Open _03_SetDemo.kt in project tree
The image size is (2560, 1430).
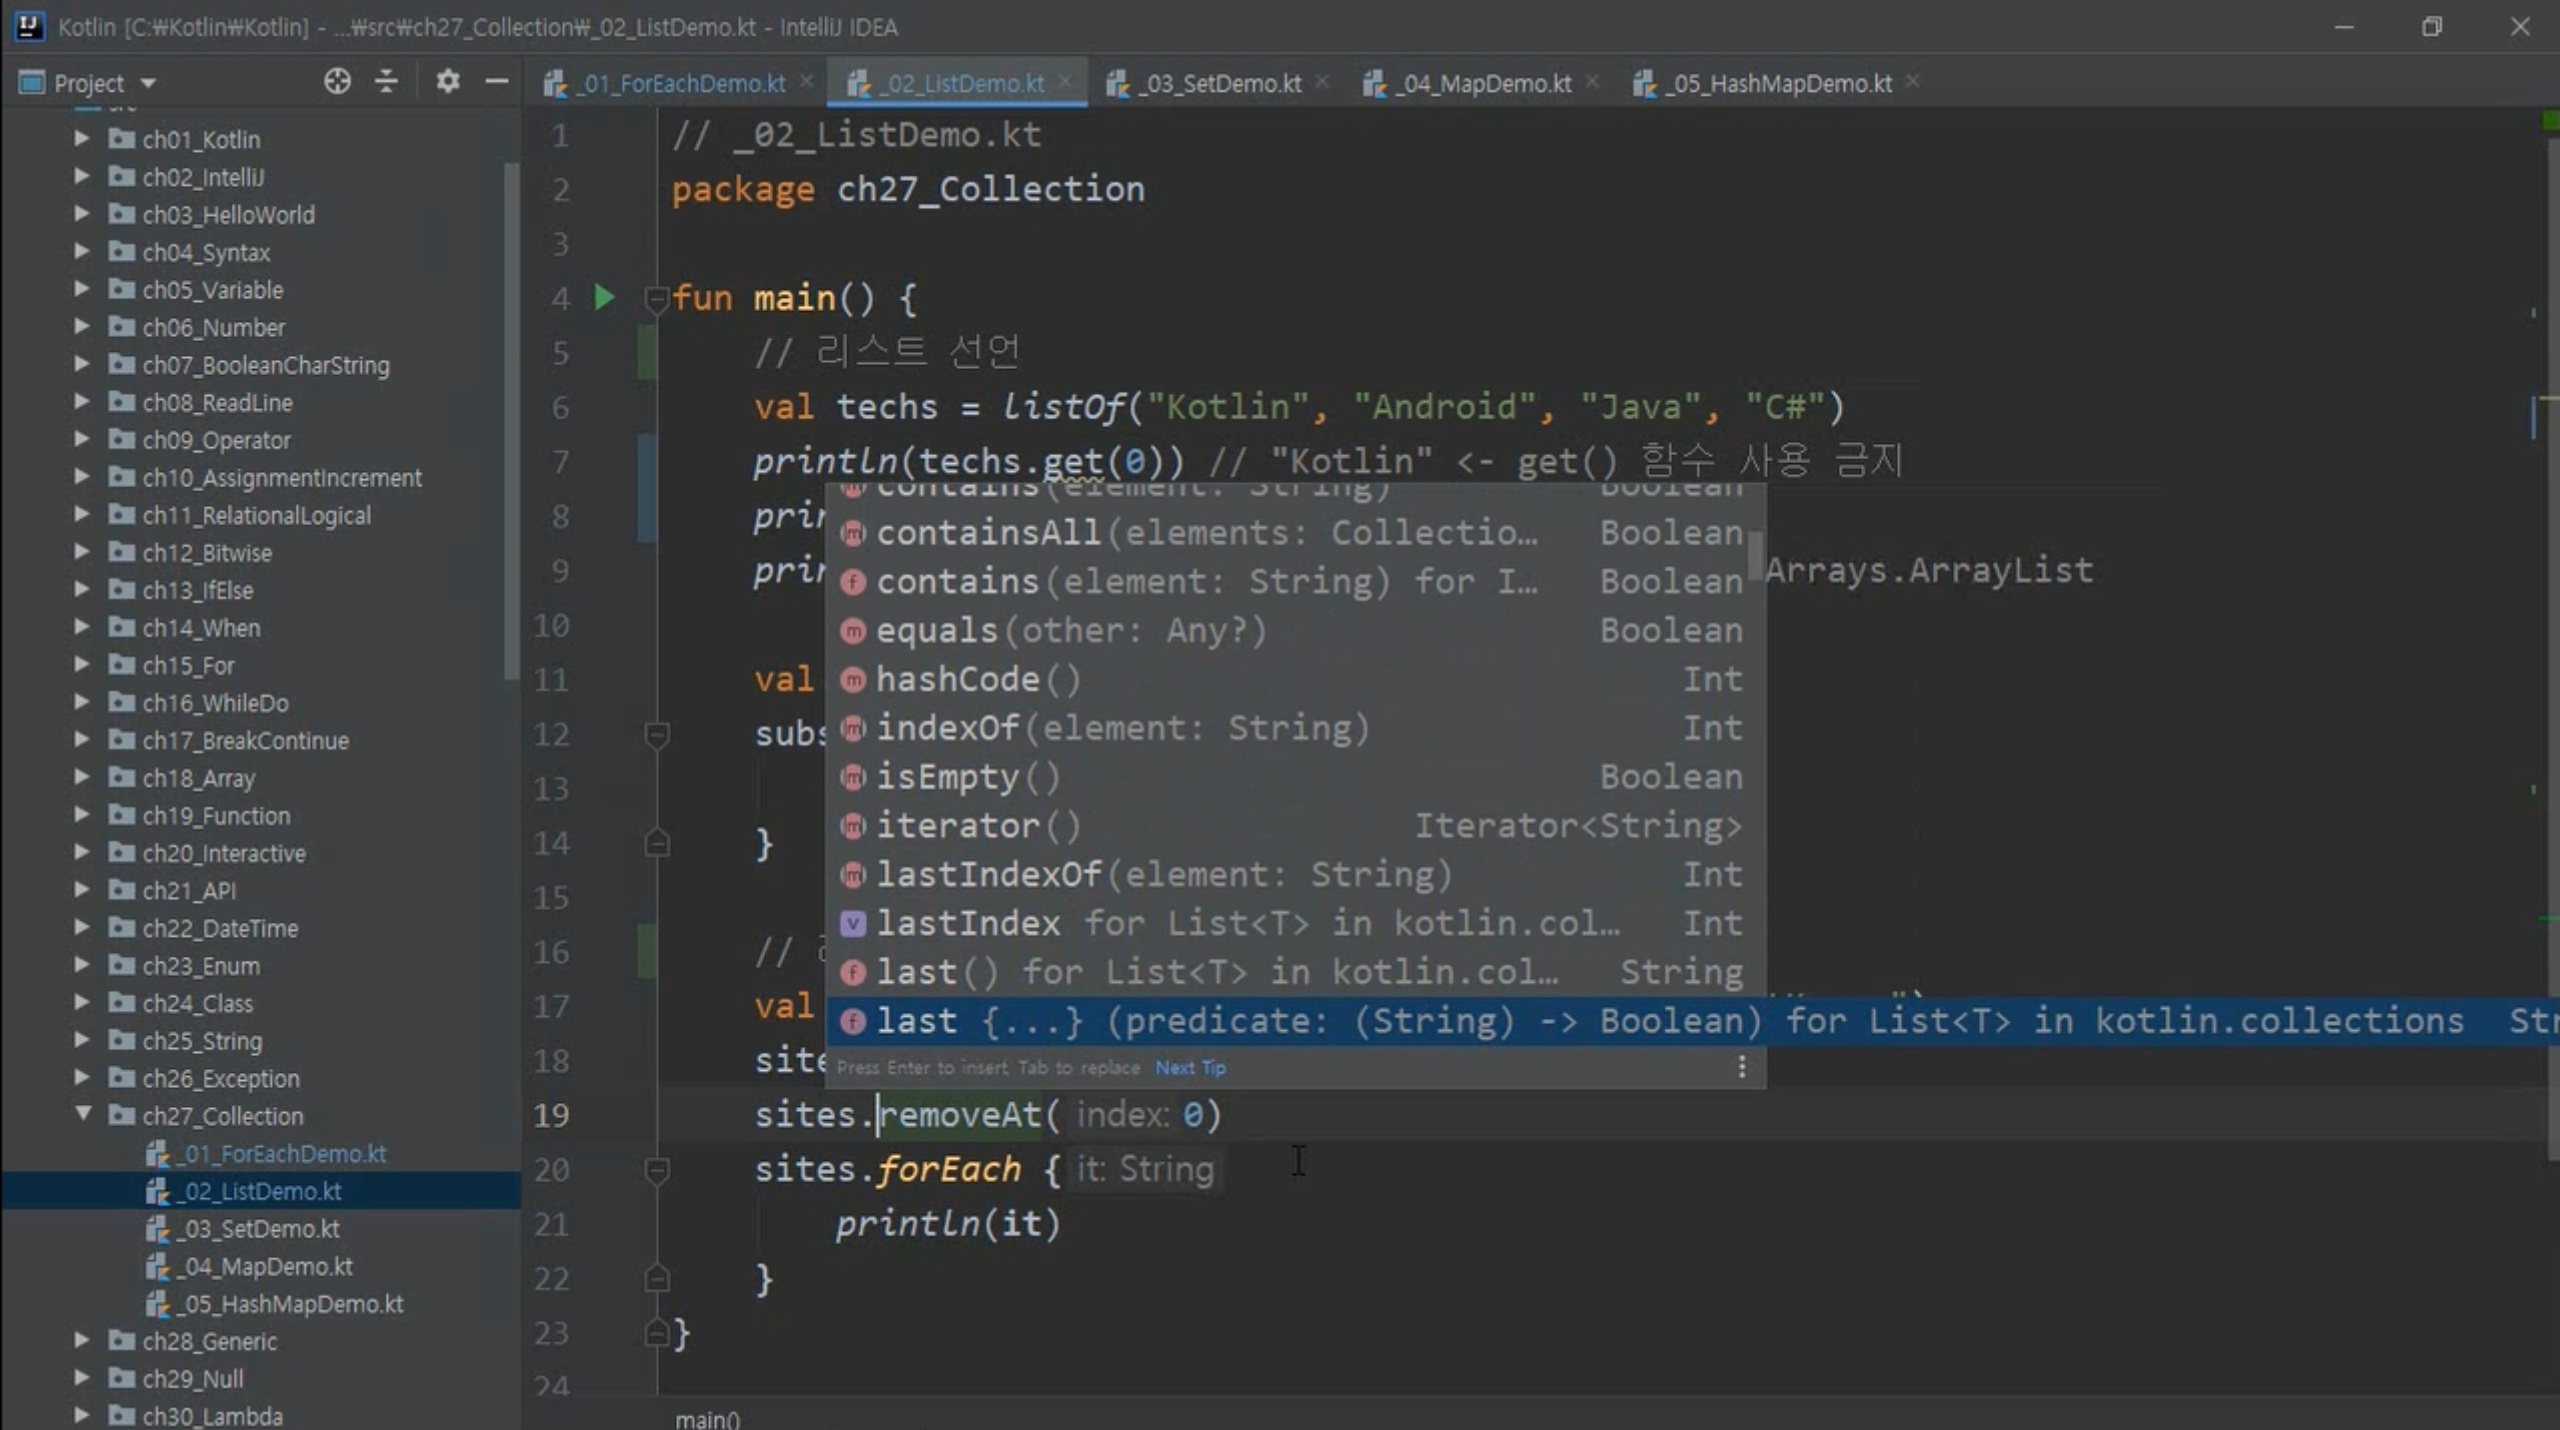coord(260,1228)
